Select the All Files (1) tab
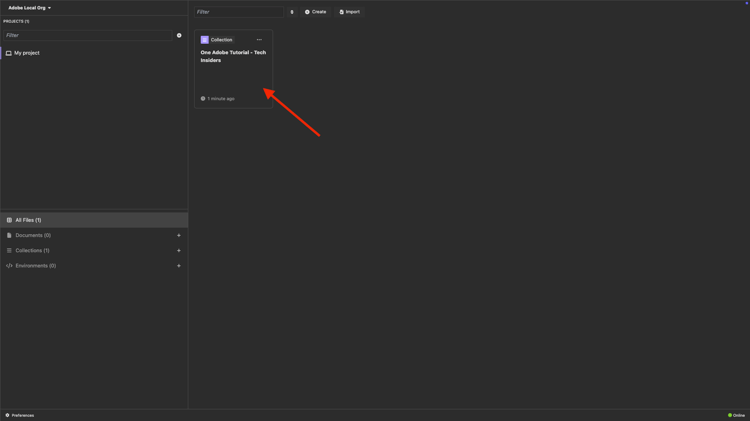This screenshot has width=750, height=421. tap(94, 220)
